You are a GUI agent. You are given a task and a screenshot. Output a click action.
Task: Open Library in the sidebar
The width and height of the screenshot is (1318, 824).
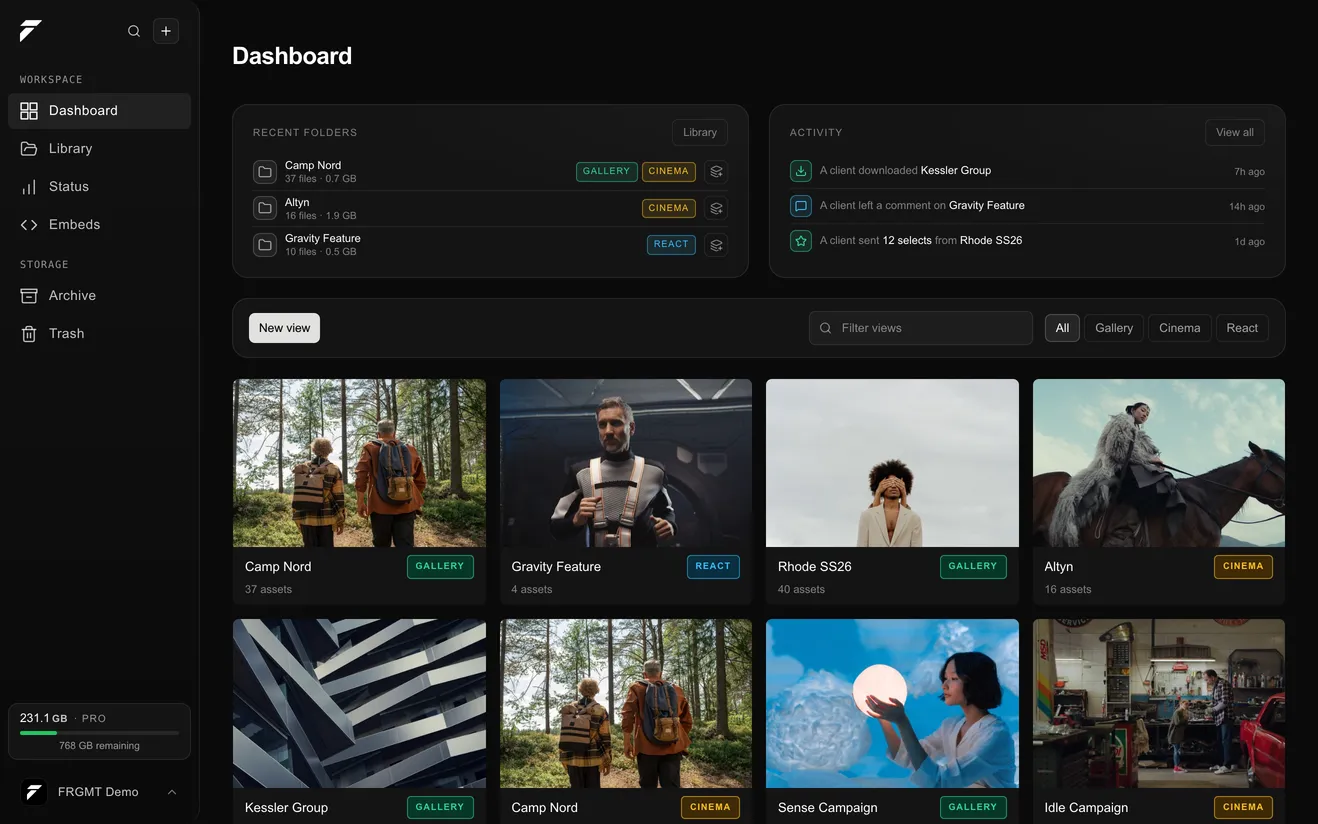[x=99, y=149]
